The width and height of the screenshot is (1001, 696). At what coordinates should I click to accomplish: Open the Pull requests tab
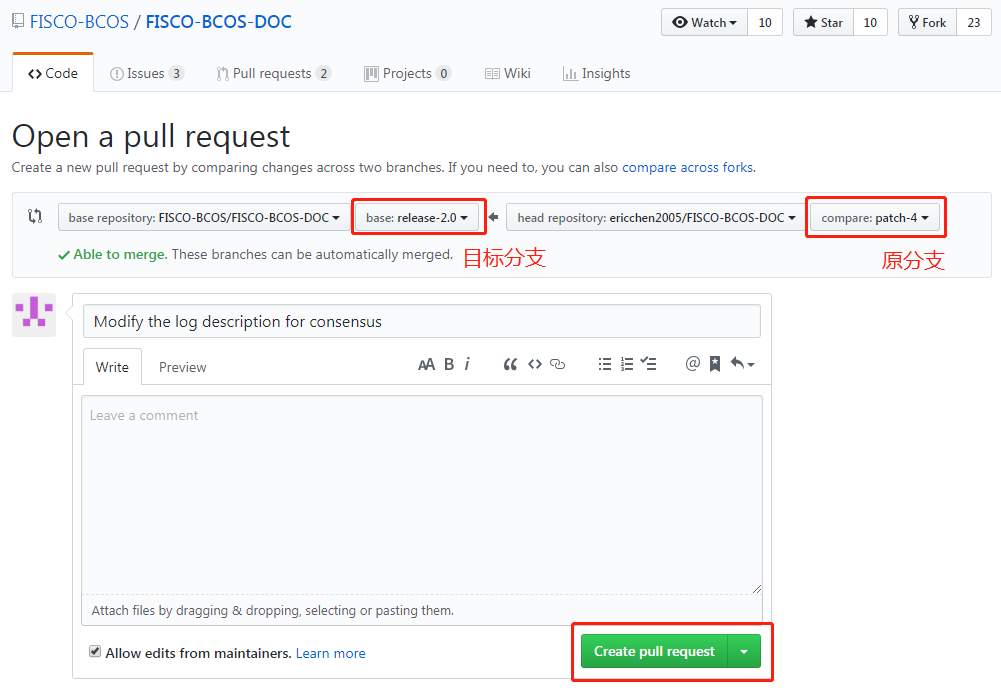click(273, 73)
